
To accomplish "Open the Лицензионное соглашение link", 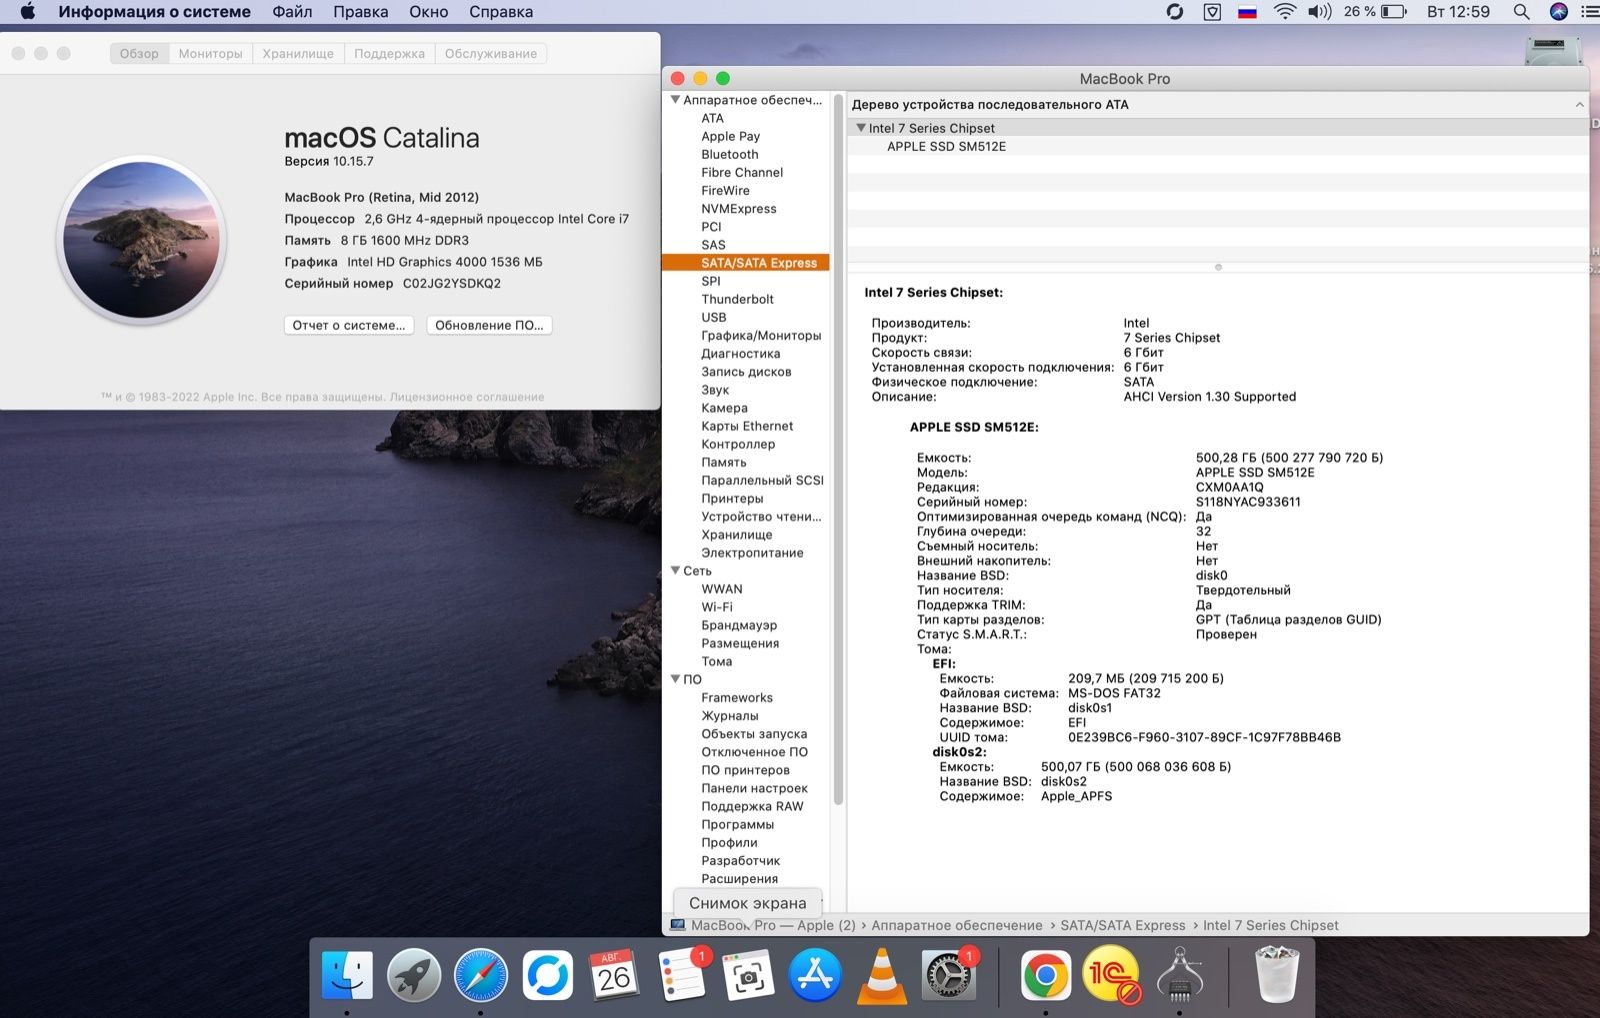I will tap(467, 397).
